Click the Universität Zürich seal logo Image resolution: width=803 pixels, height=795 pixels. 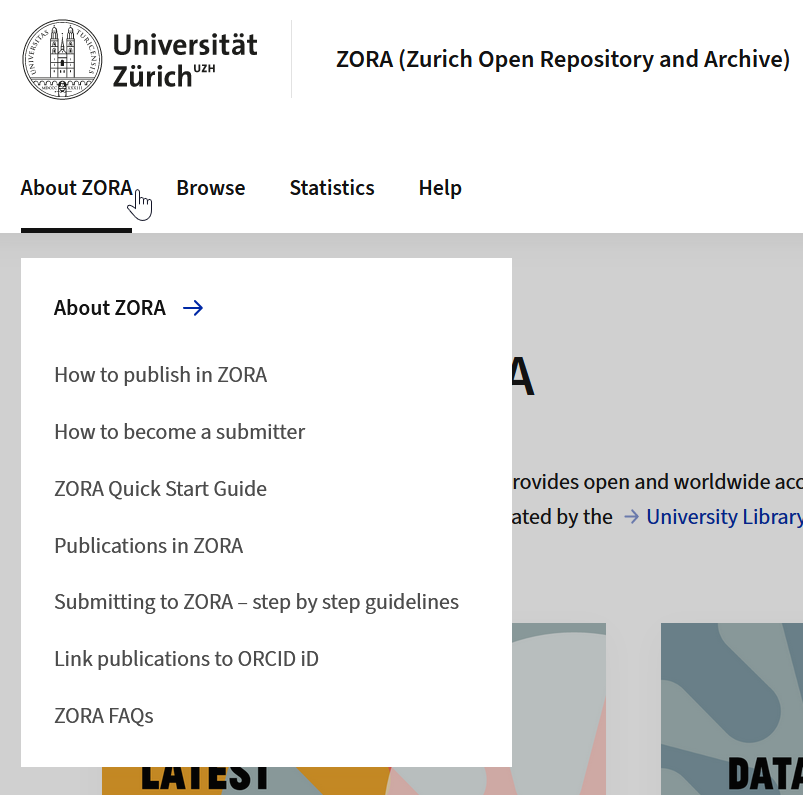(62, 59)
